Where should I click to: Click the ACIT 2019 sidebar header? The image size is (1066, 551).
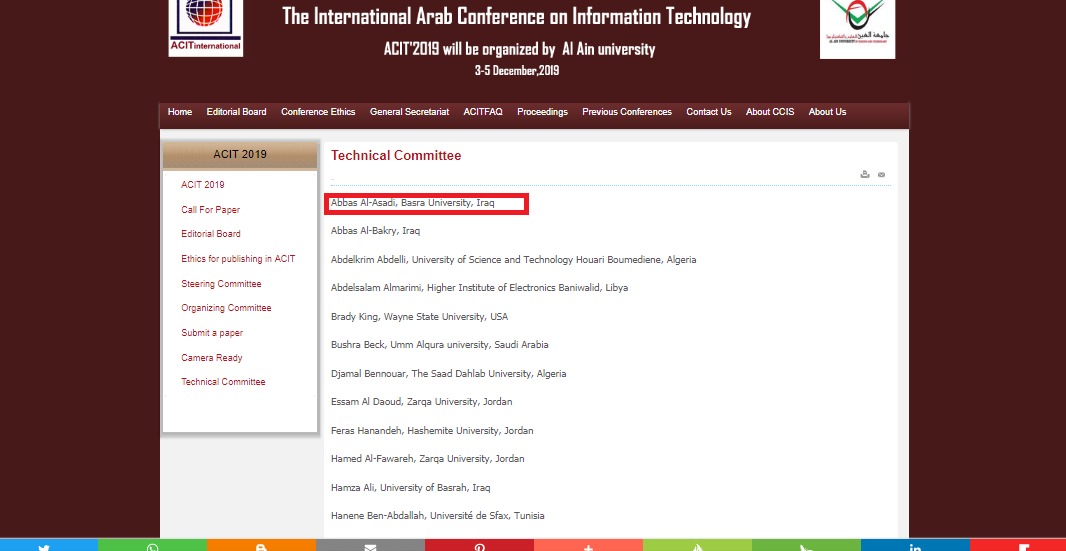coord(240,154)
